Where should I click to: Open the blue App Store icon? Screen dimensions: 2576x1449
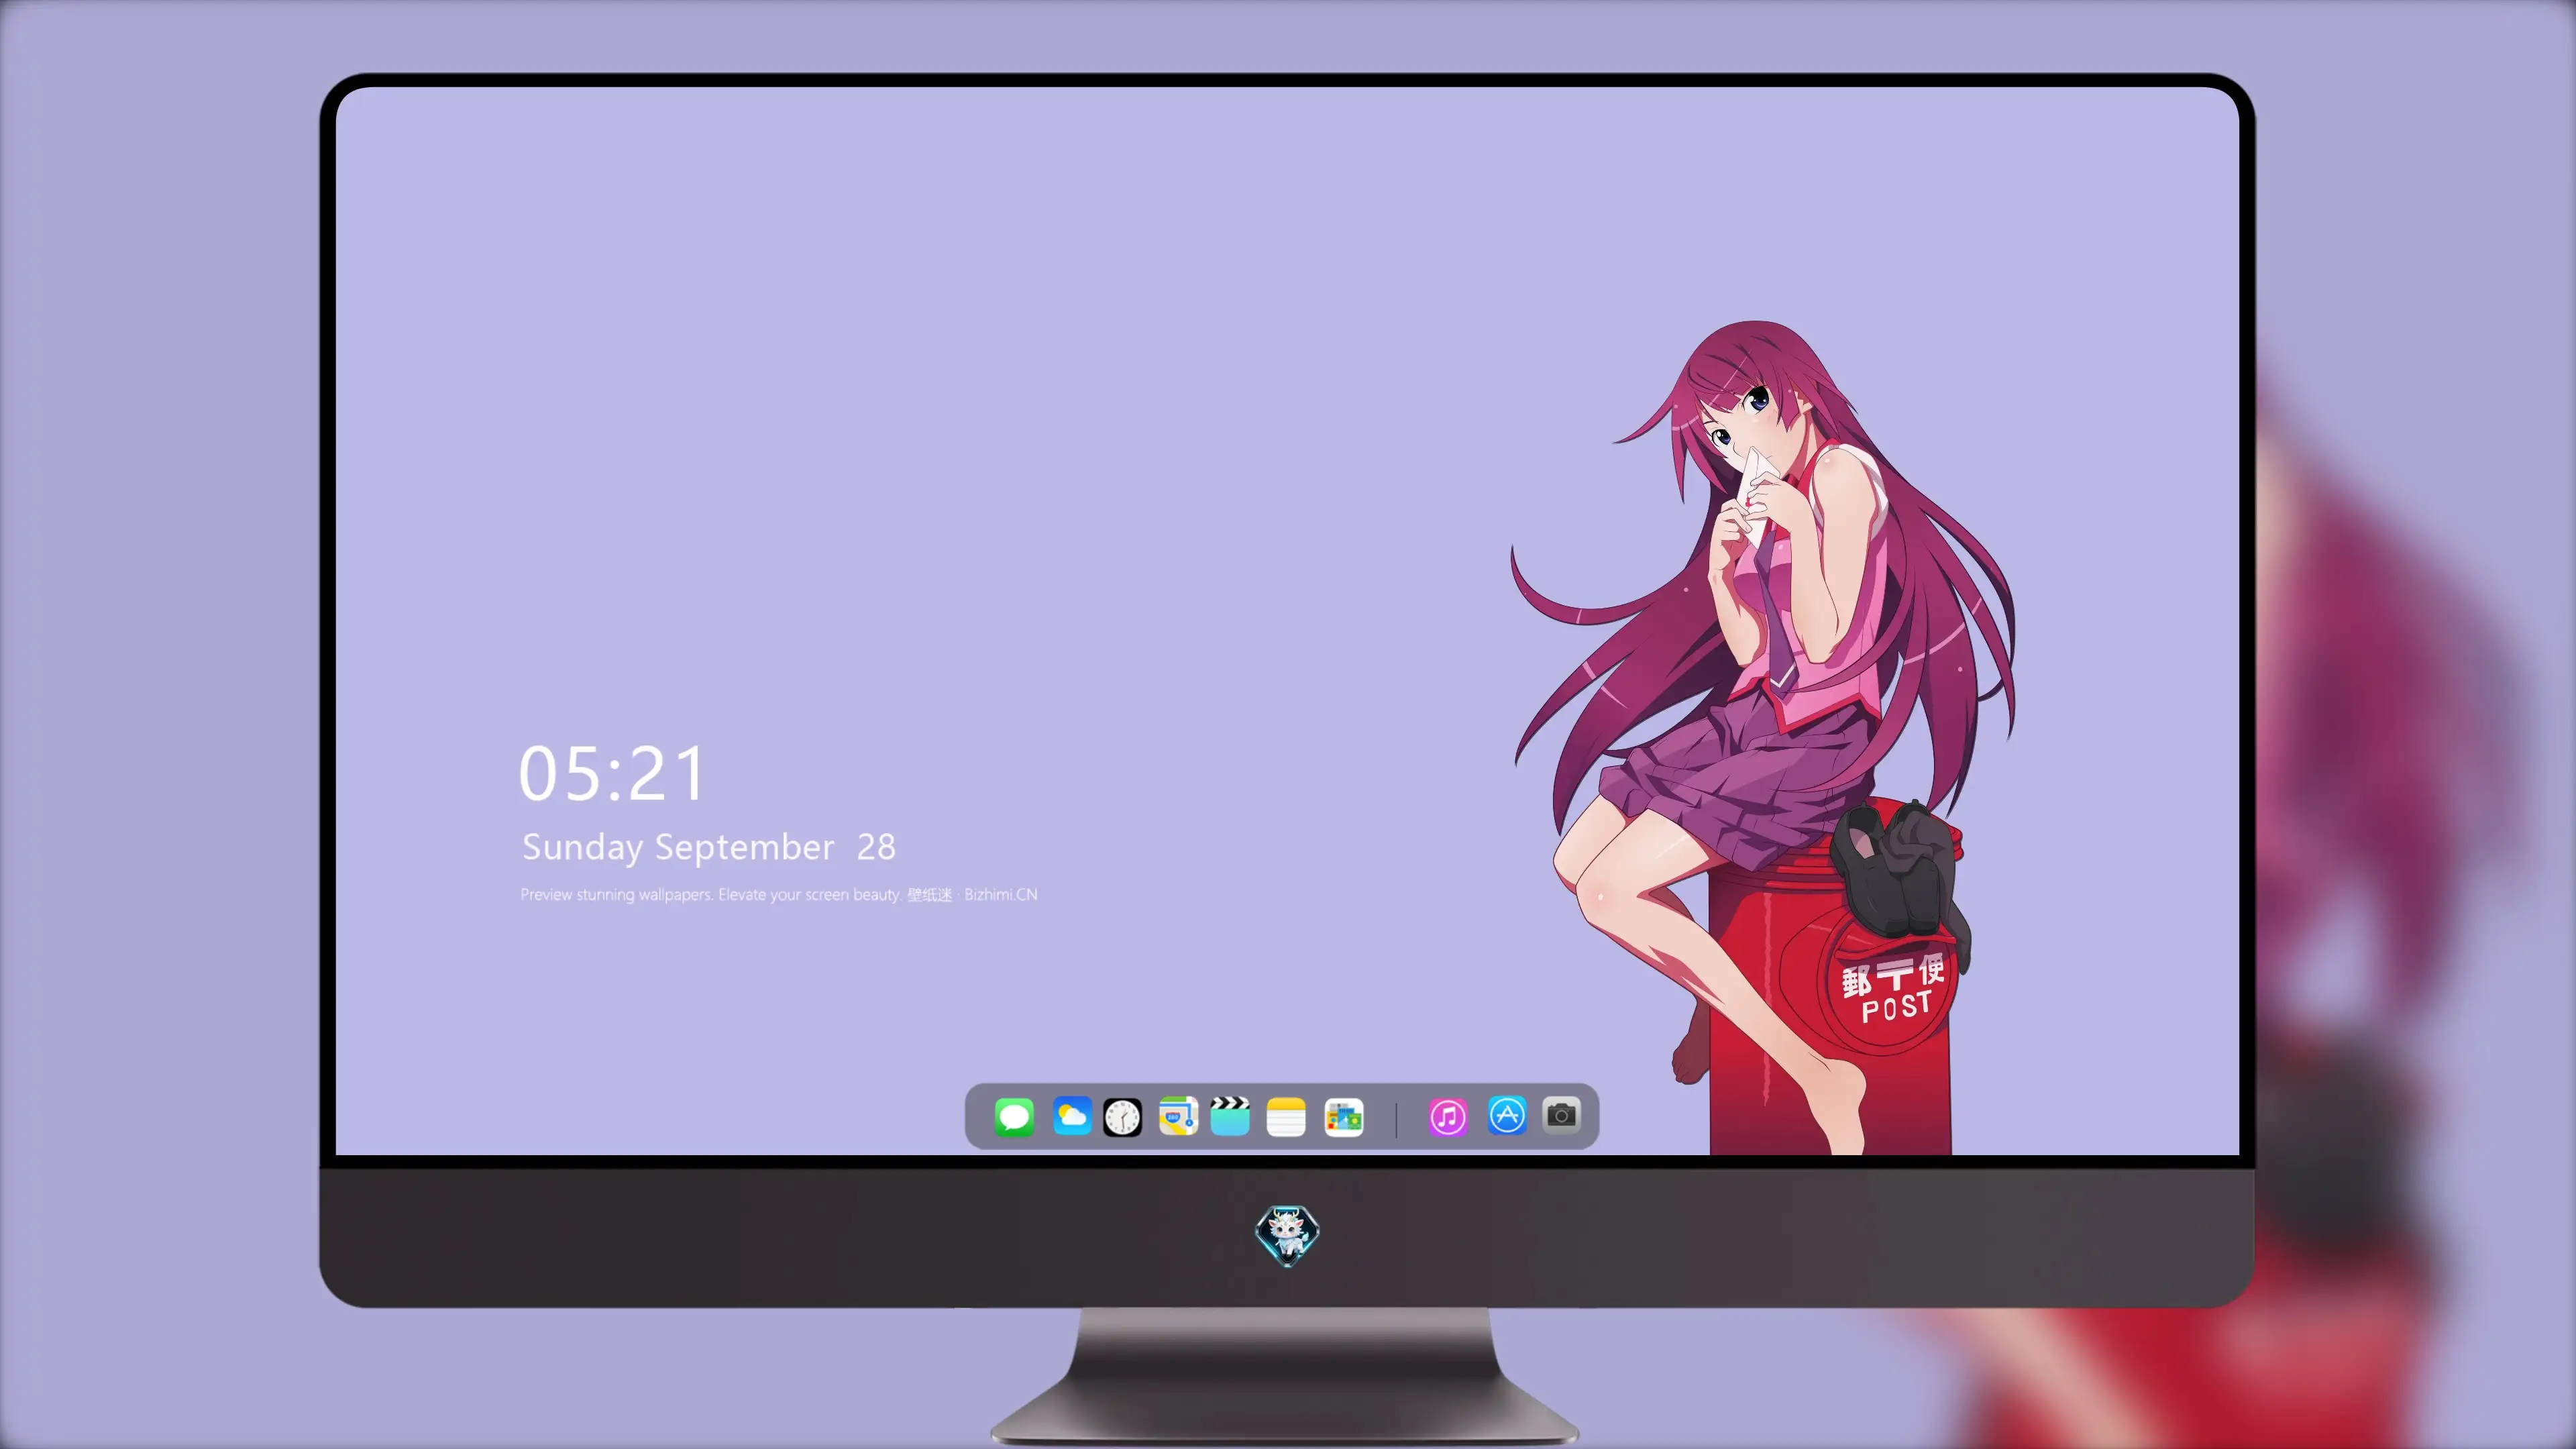[x=1507, y=1115]
